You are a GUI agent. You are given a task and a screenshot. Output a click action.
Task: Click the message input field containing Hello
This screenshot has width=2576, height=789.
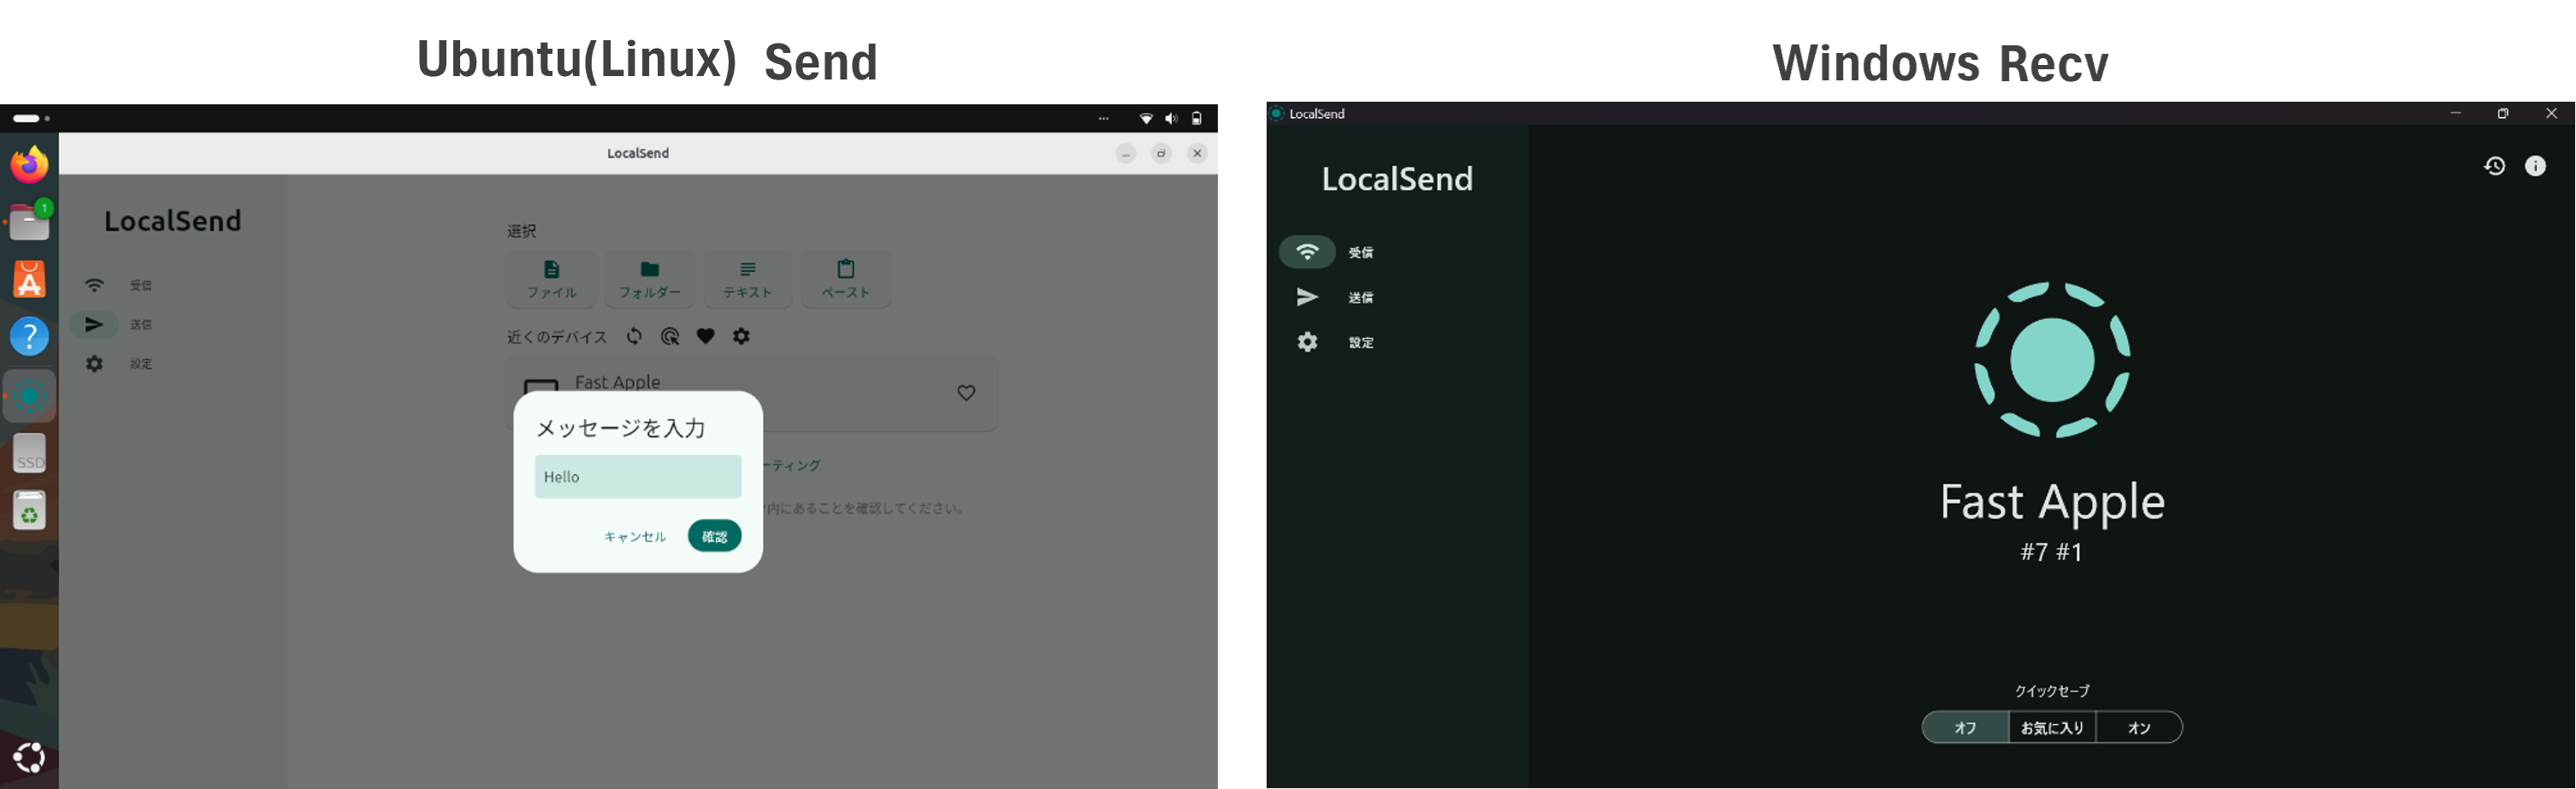pyautogui.click(x=638, y=477)
